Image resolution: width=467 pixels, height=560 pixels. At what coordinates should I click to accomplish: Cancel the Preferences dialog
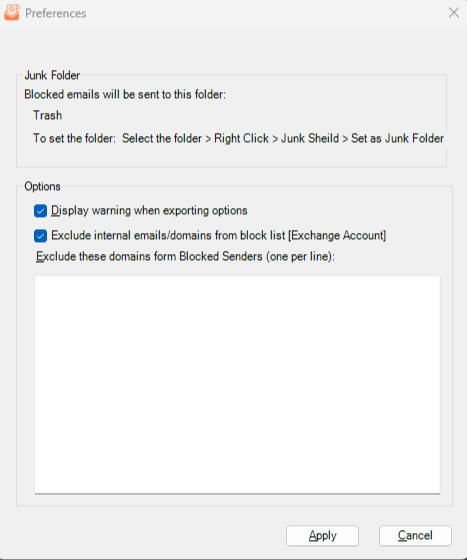pyautogui.click(x=415, y=536)
